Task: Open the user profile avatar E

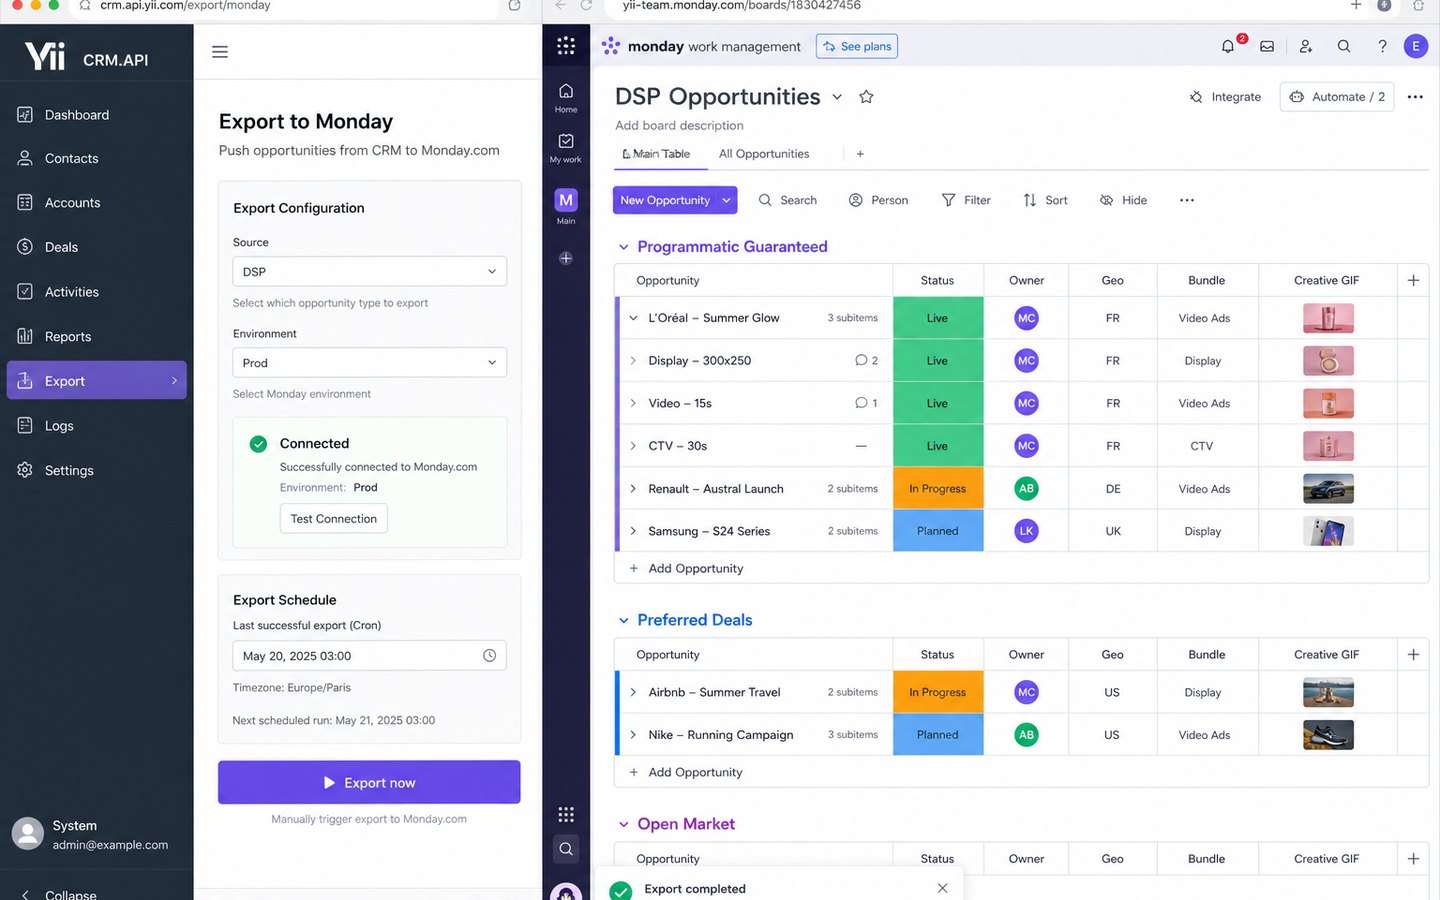Action: tap(1416, 46)
